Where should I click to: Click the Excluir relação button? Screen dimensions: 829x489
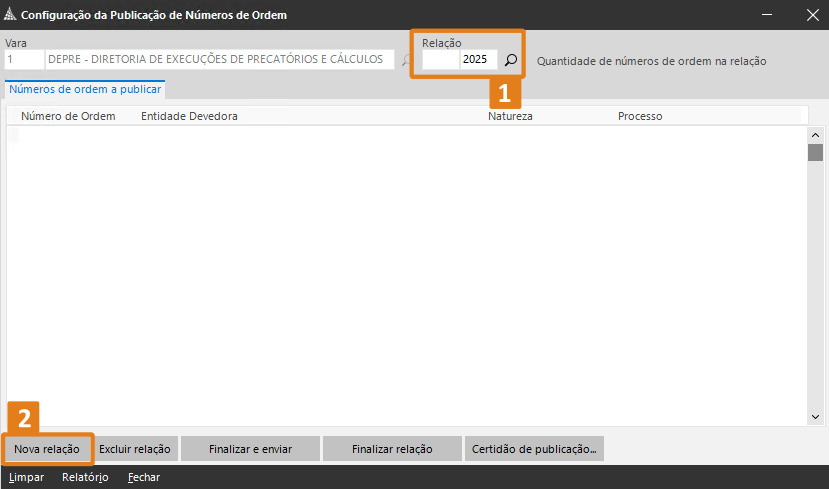coord(135,449)
